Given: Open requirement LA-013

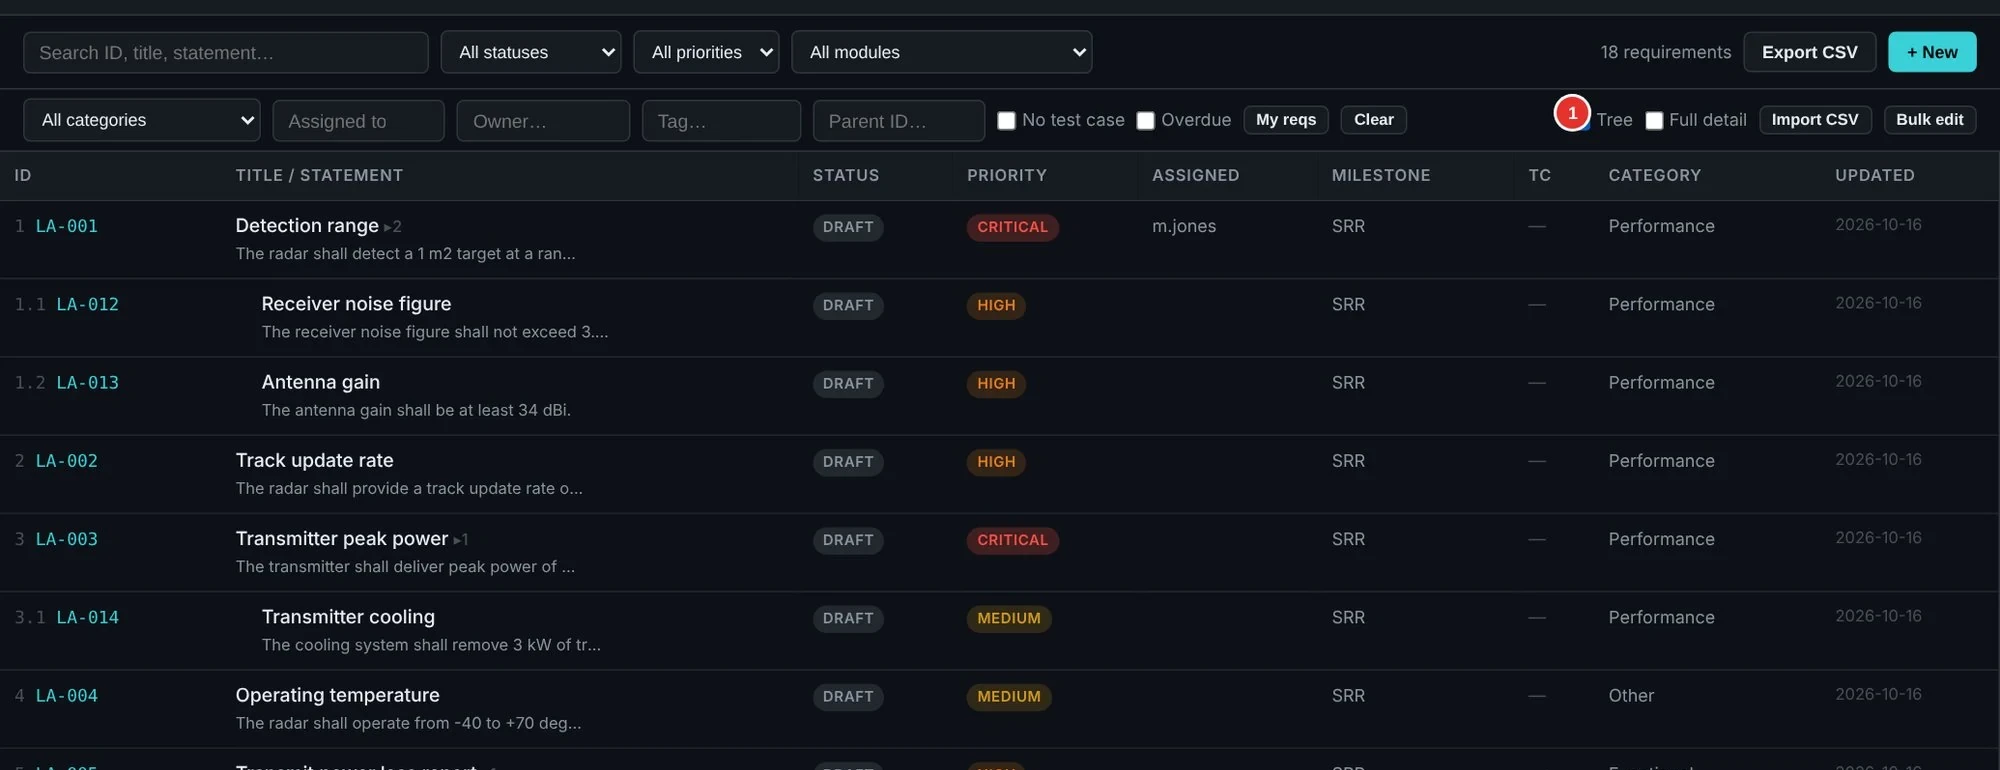Looking at the screenshot, I should pos(88,382).
